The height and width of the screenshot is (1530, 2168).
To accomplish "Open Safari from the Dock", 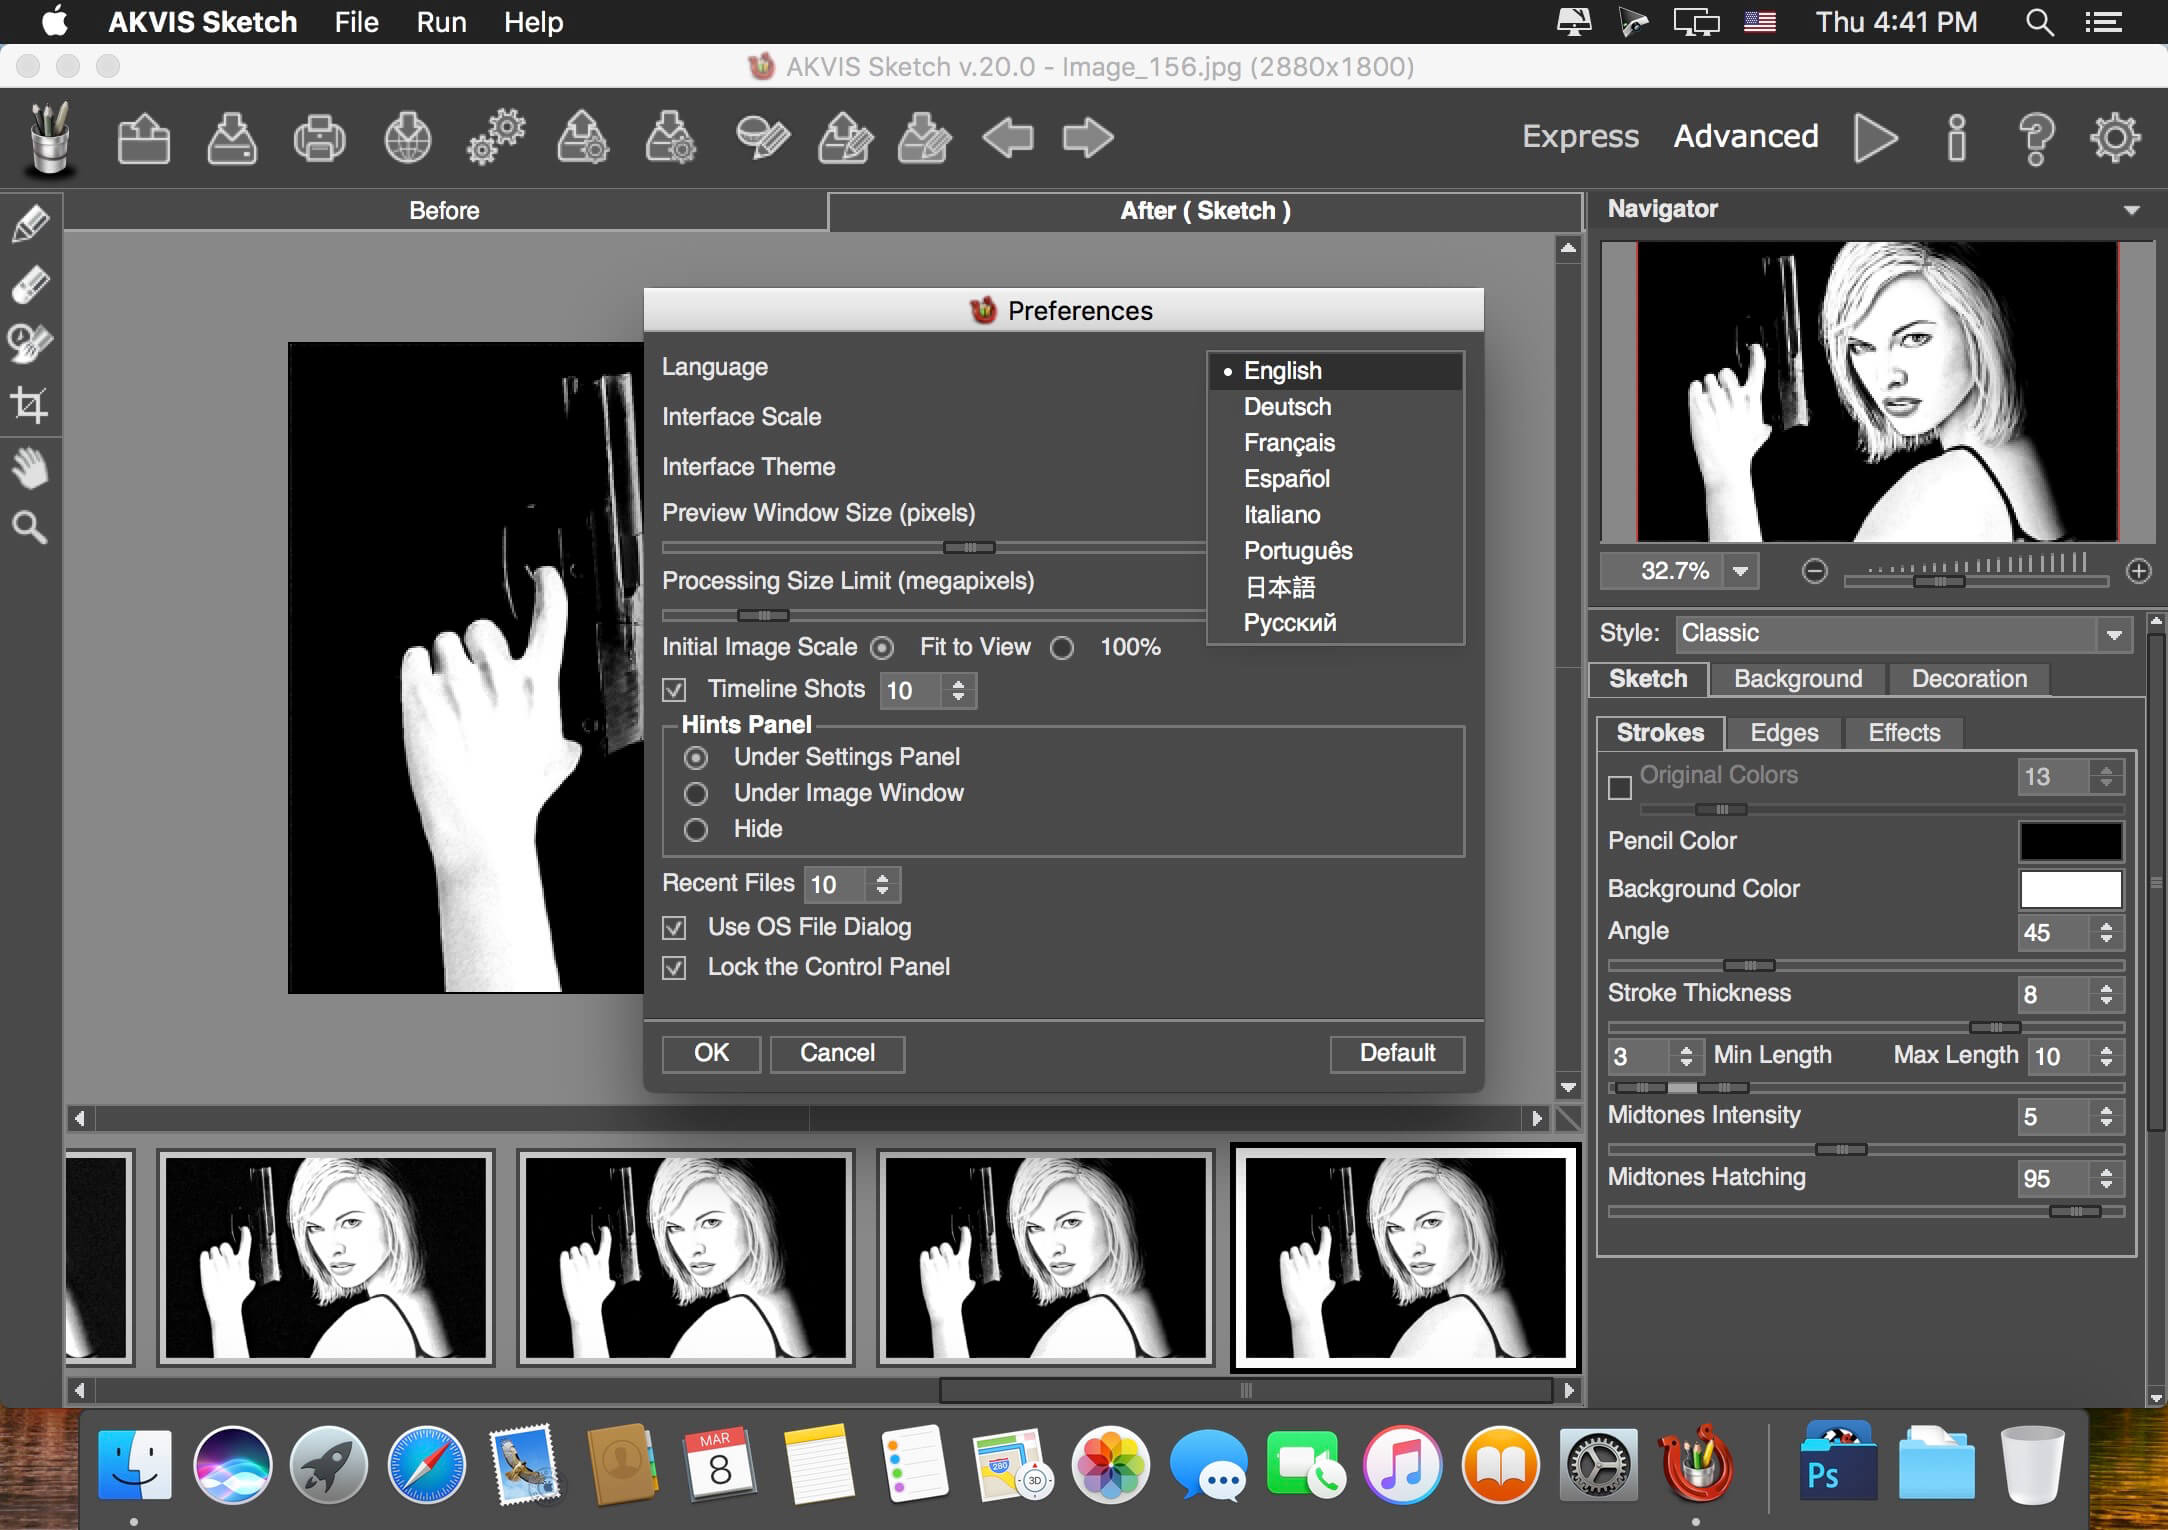I will [426, 1466].
